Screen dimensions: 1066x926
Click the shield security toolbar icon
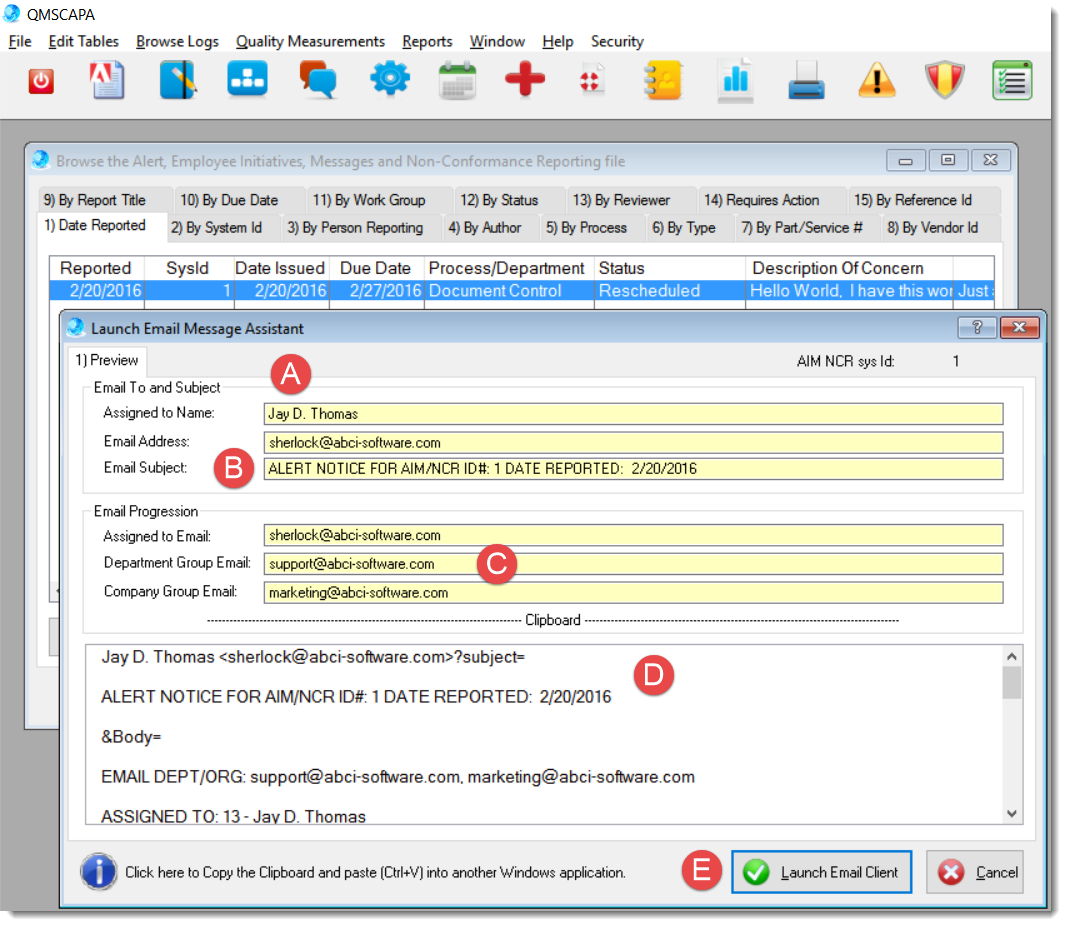(944, 80)
